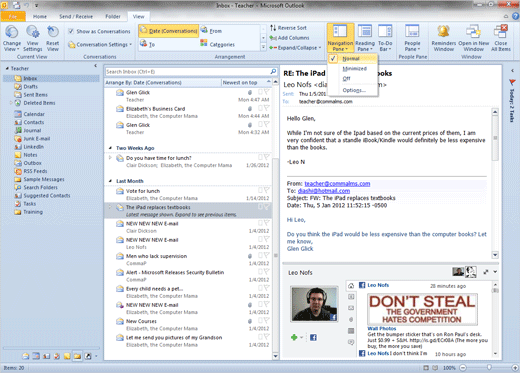Click diashi@hotmail.com link

coord(324,191)
